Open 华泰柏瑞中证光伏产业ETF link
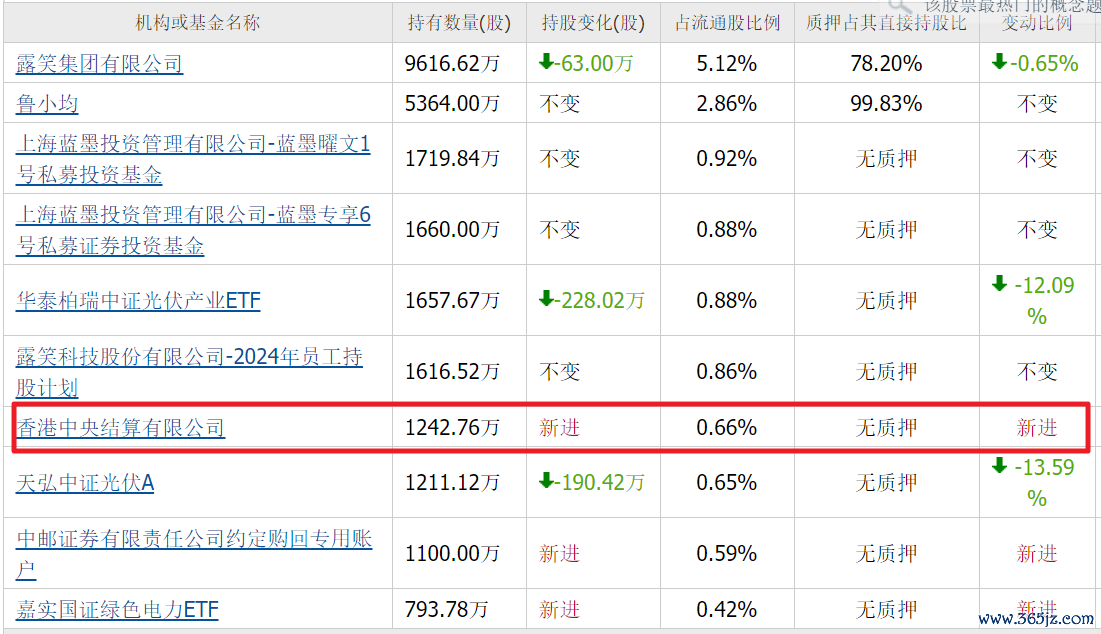Screen dimensions: 1101x634 tap(138, 301)
